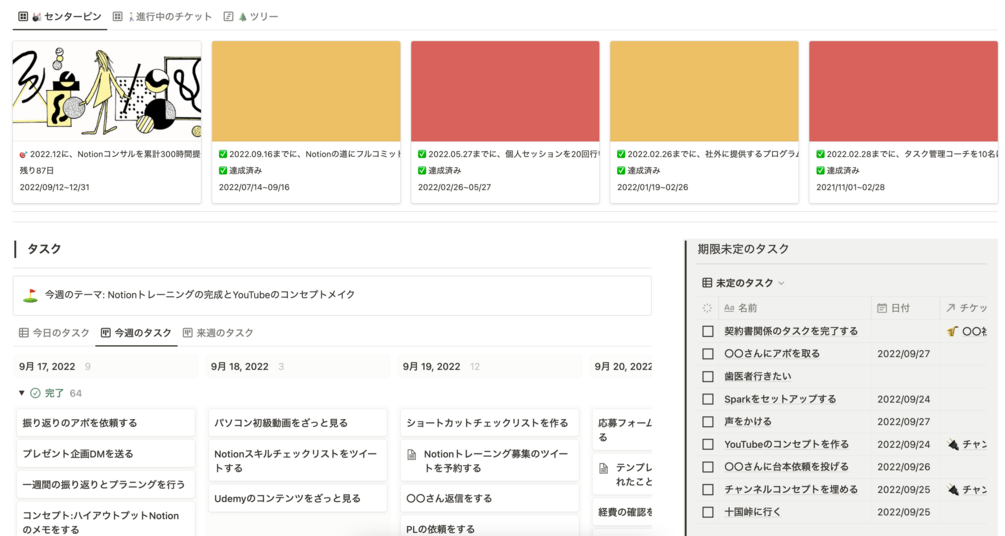Check 声をかける checkbox
The image size is (1005, 536).
tap(708, 422)
